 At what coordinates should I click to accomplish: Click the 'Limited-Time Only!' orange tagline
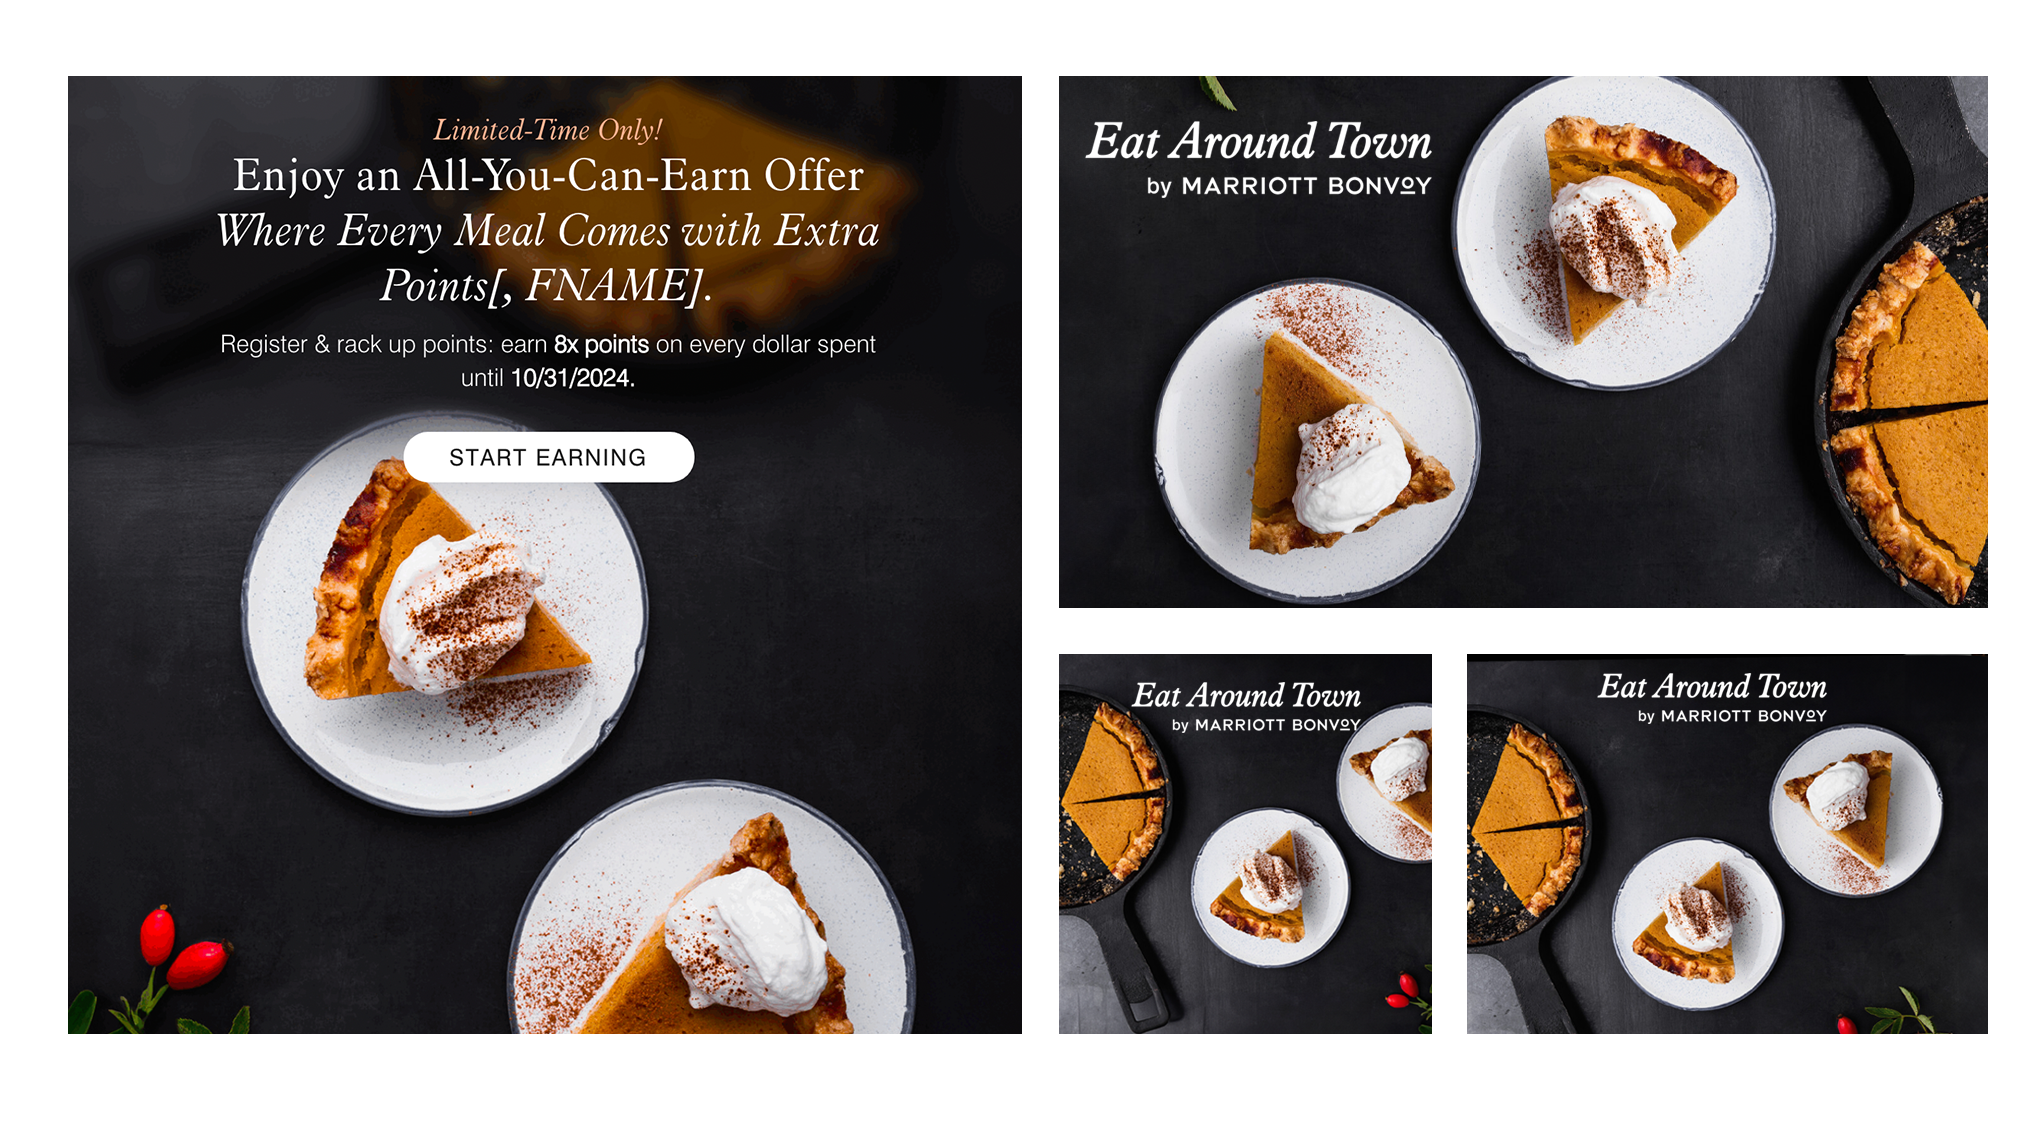pos(547,130)
